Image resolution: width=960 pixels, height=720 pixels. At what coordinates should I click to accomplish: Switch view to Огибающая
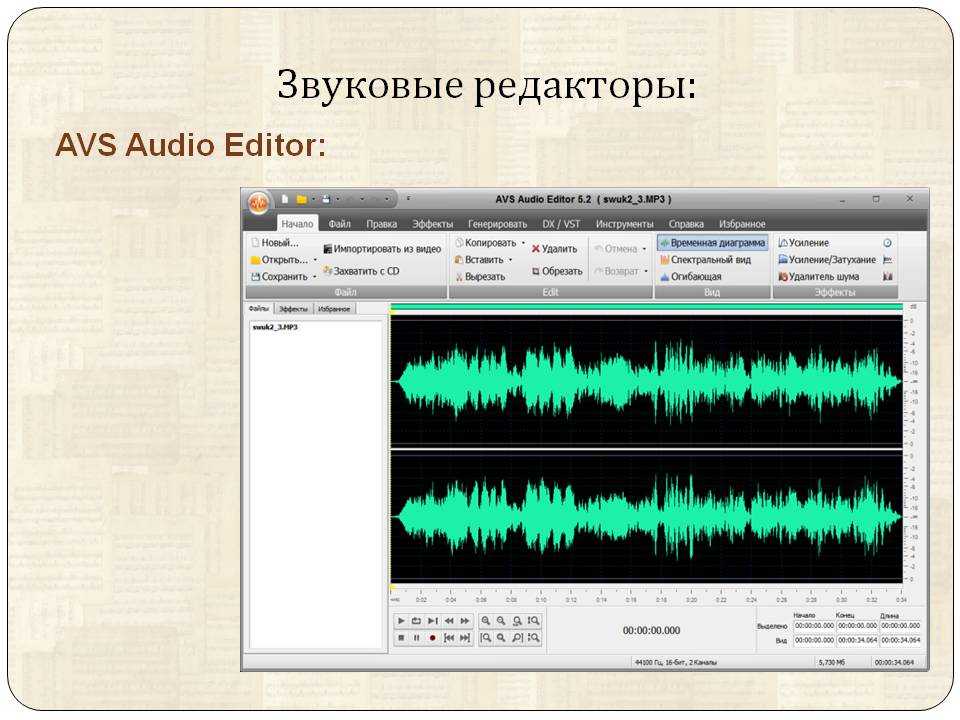coord(691,277)
